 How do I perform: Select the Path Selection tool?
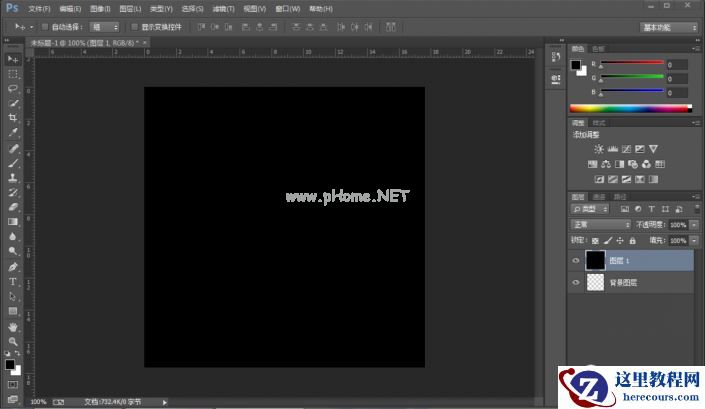click(13, 297)
